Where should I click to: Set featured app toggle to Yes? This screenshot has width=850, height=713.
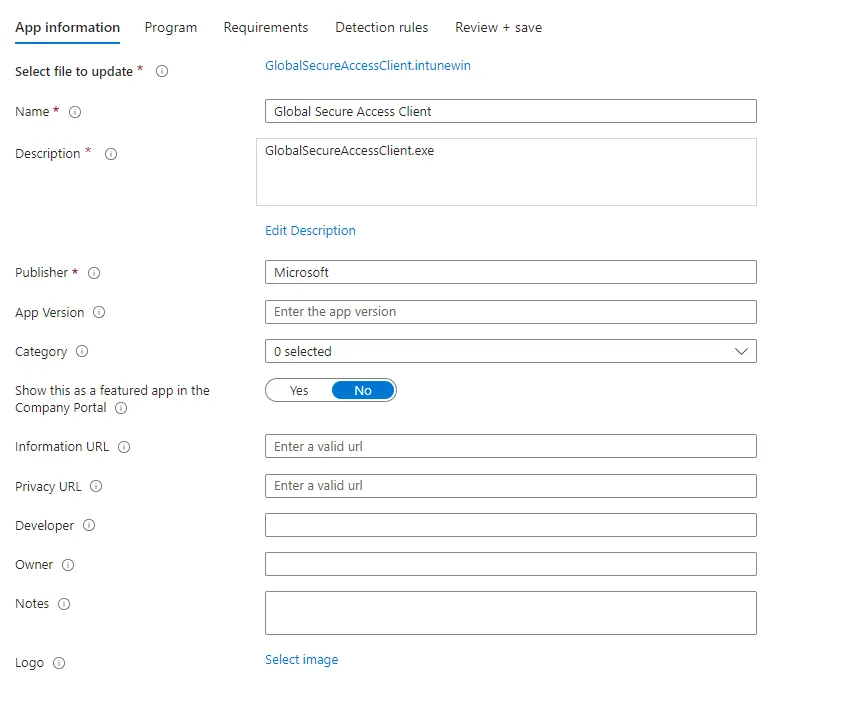point(299,390)
